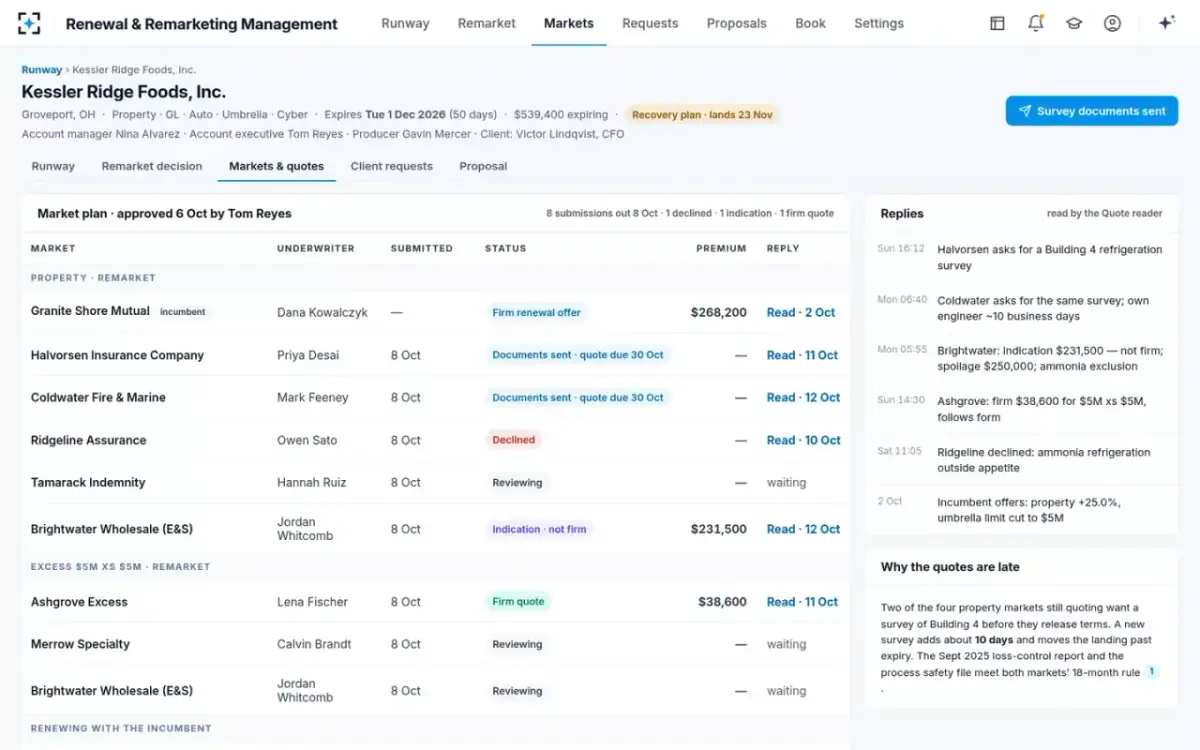Viewport: 1200px width, 750px height.
Task: Select the Ashgrove Excess market
Action: pos(79,602)
